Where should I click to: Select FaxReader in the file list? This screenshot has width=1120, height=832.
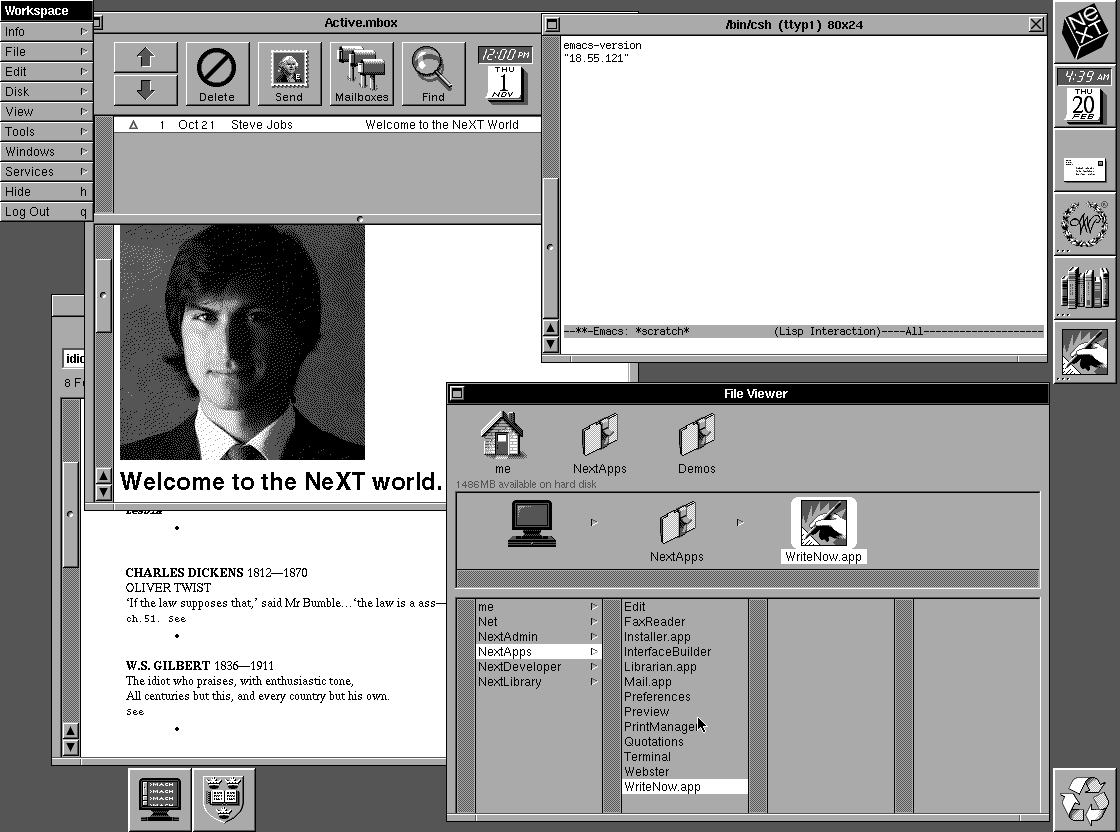685,622
